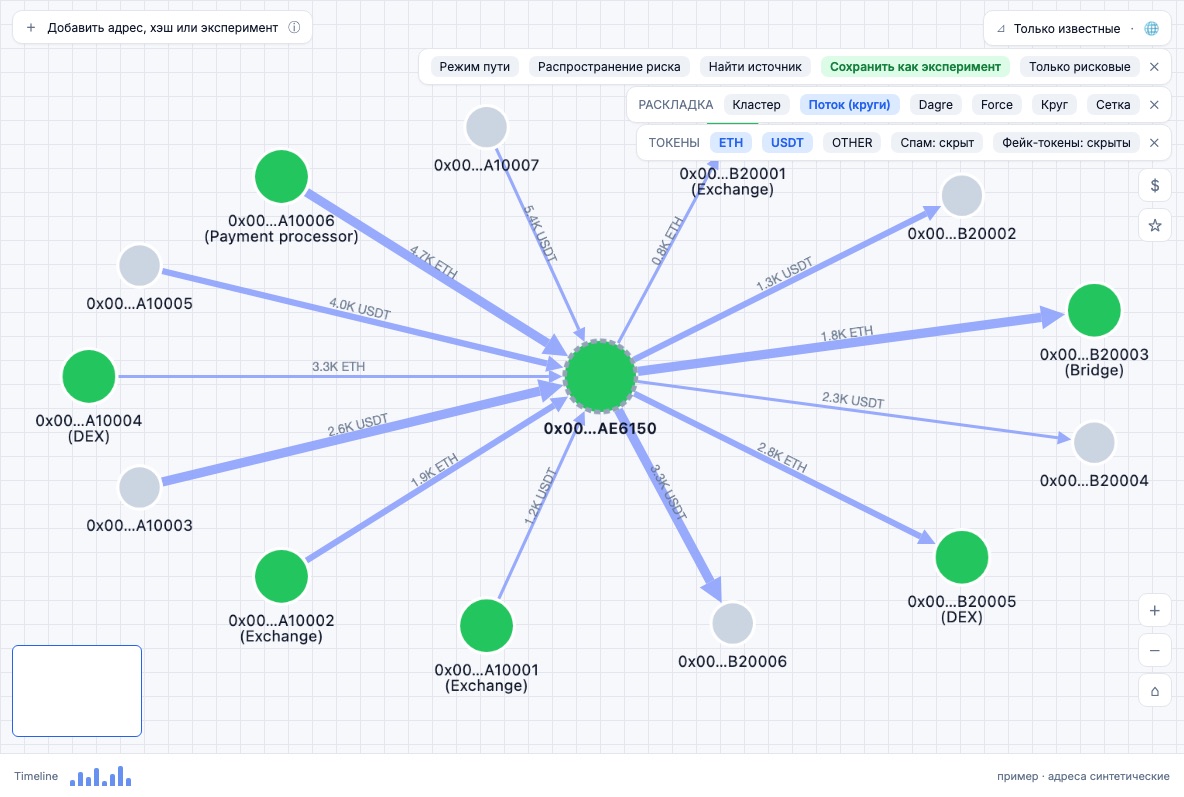
Task: Click the 1.2K USDT edge label
Action: [x=540, y=496]
